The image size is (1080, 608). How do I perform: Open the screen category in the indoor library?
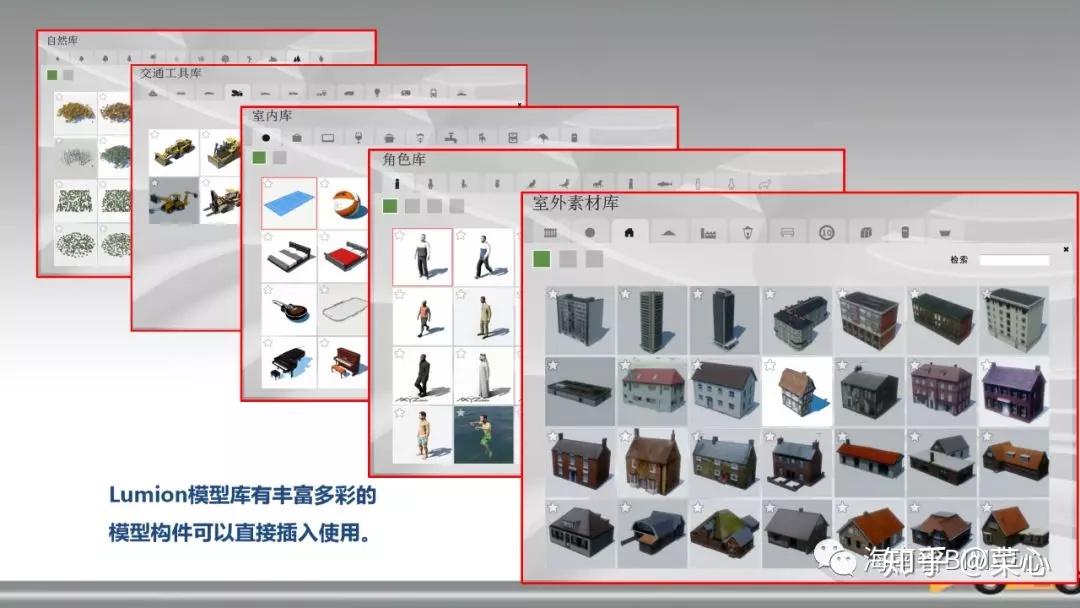pyautogui.click(x=327, y=138)
